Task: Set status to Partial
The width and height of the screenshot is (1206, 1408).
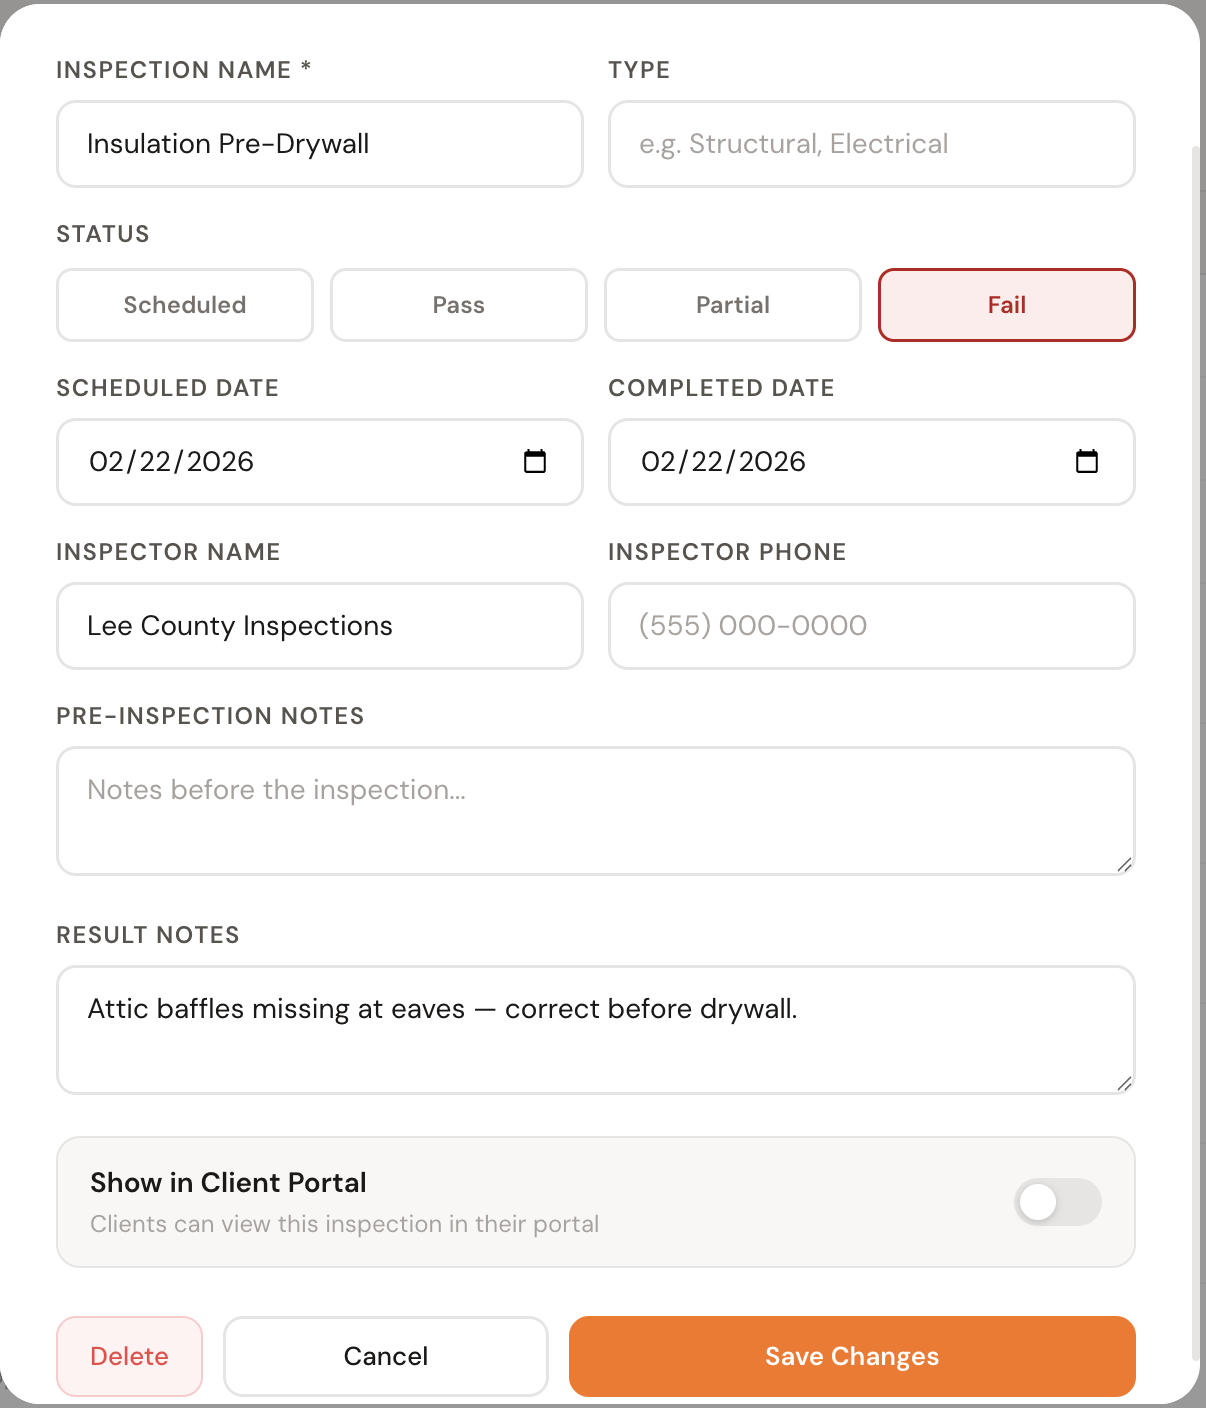Action: coord(733,305)
